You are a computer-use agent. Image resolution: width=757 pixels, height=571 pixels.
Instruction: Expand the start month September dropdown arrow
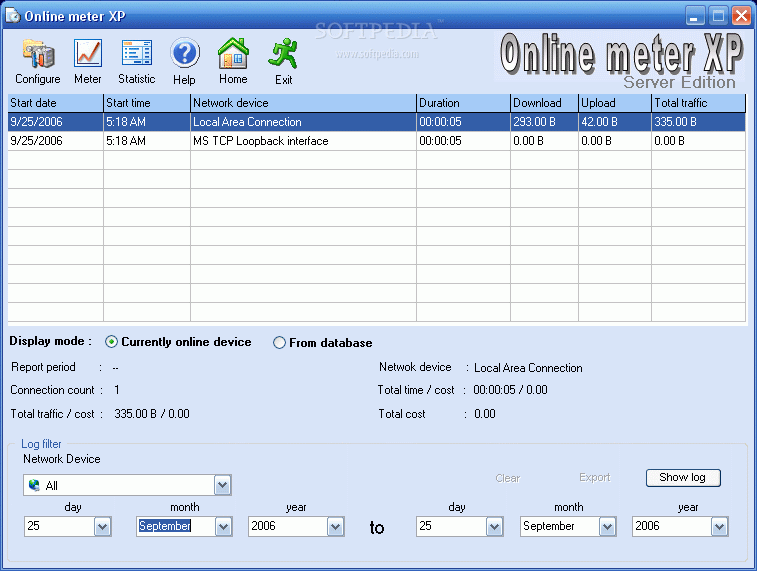(x=223, y=526)
